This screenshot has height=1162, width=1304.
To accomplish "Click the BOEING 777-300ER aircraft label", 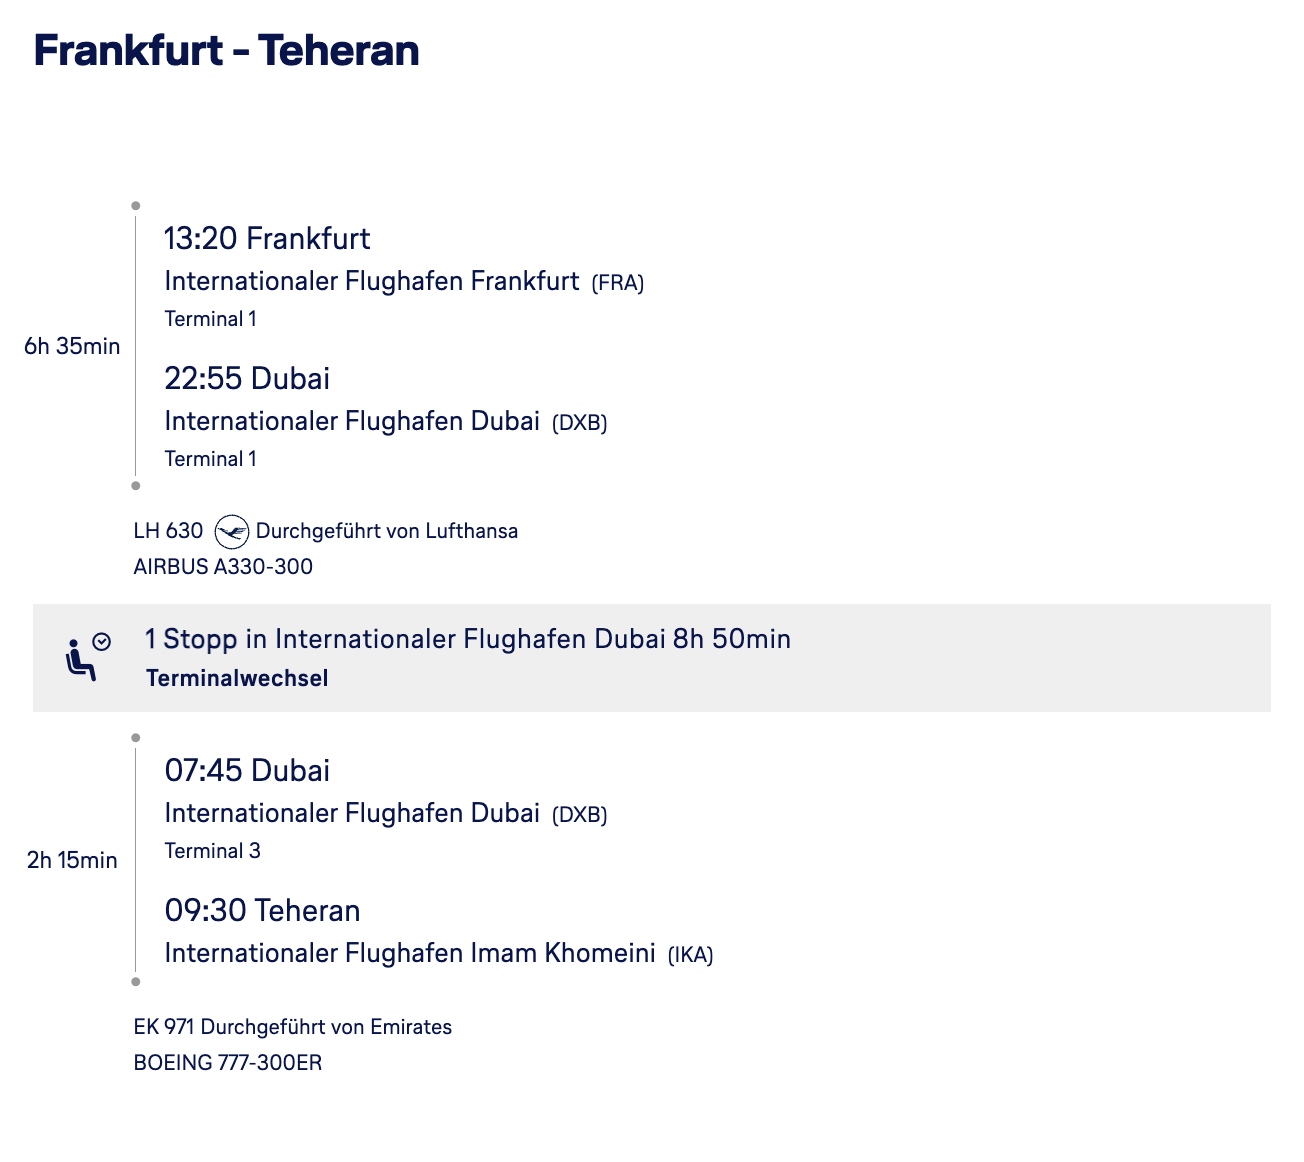I will point(227,1063).
